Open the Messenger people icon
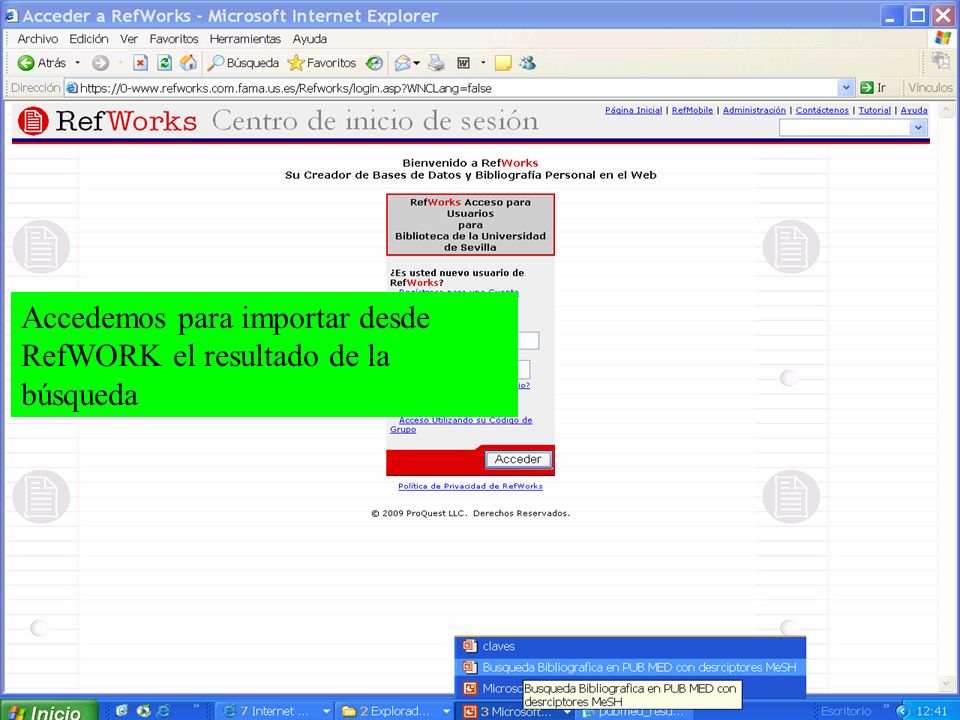The width and height of the screenshot is (960, 720). [x=527, y=62]
